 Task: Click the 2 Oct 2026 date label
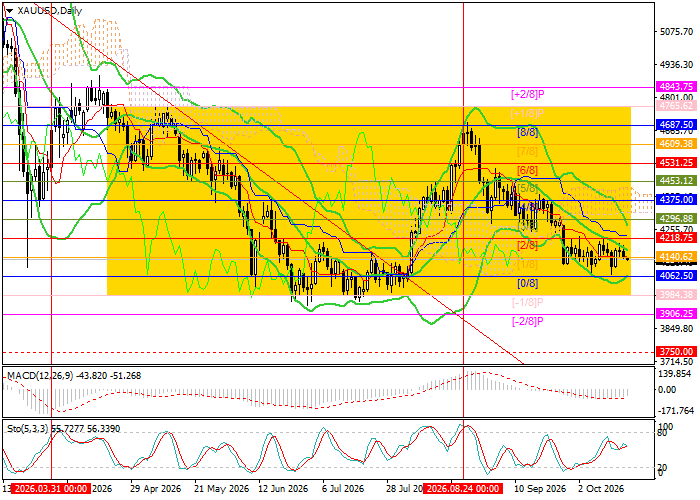[601, 488]
